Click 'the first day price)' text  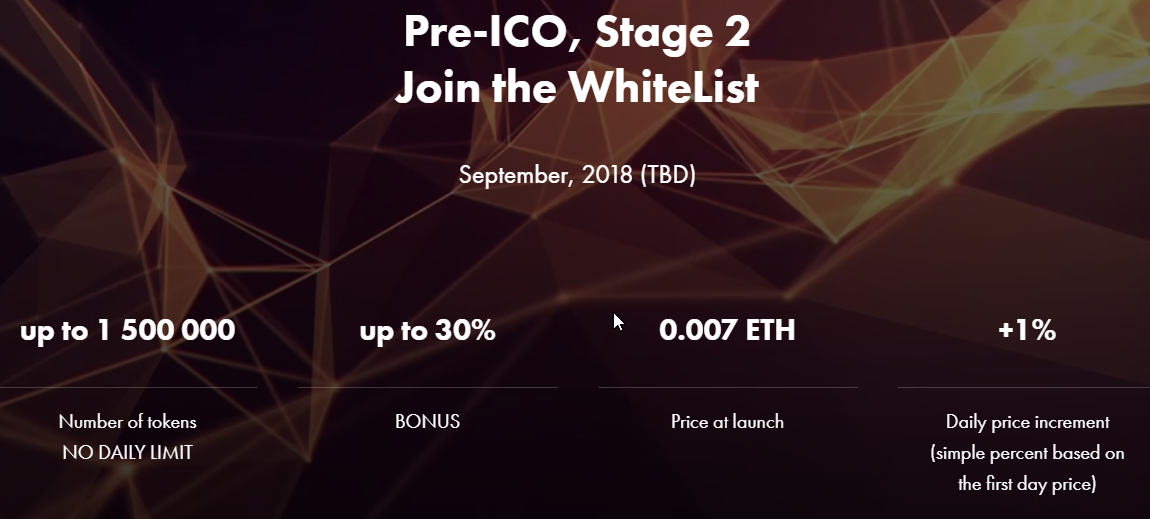coord(1027,485)
